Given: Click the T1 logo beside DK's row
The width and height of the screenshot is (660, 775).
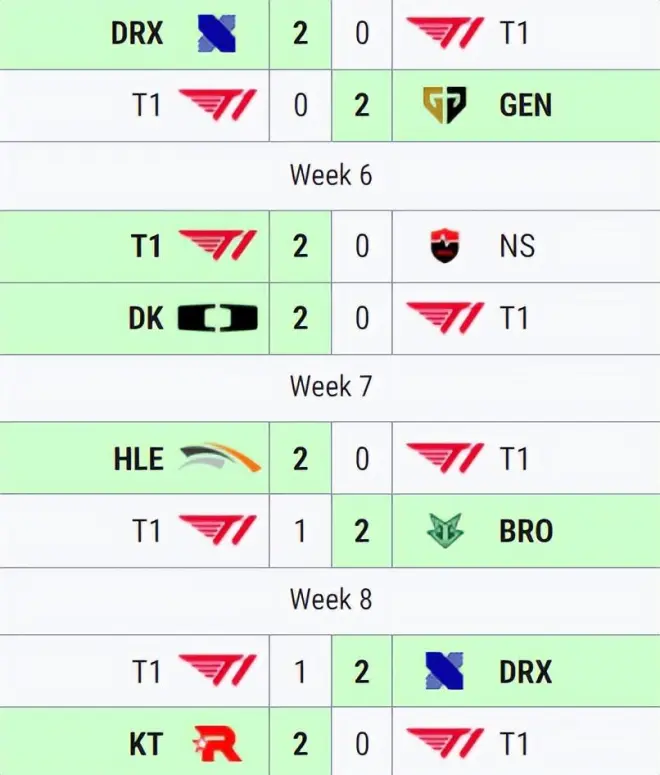Looking at the screenshot, I should 445,318.
